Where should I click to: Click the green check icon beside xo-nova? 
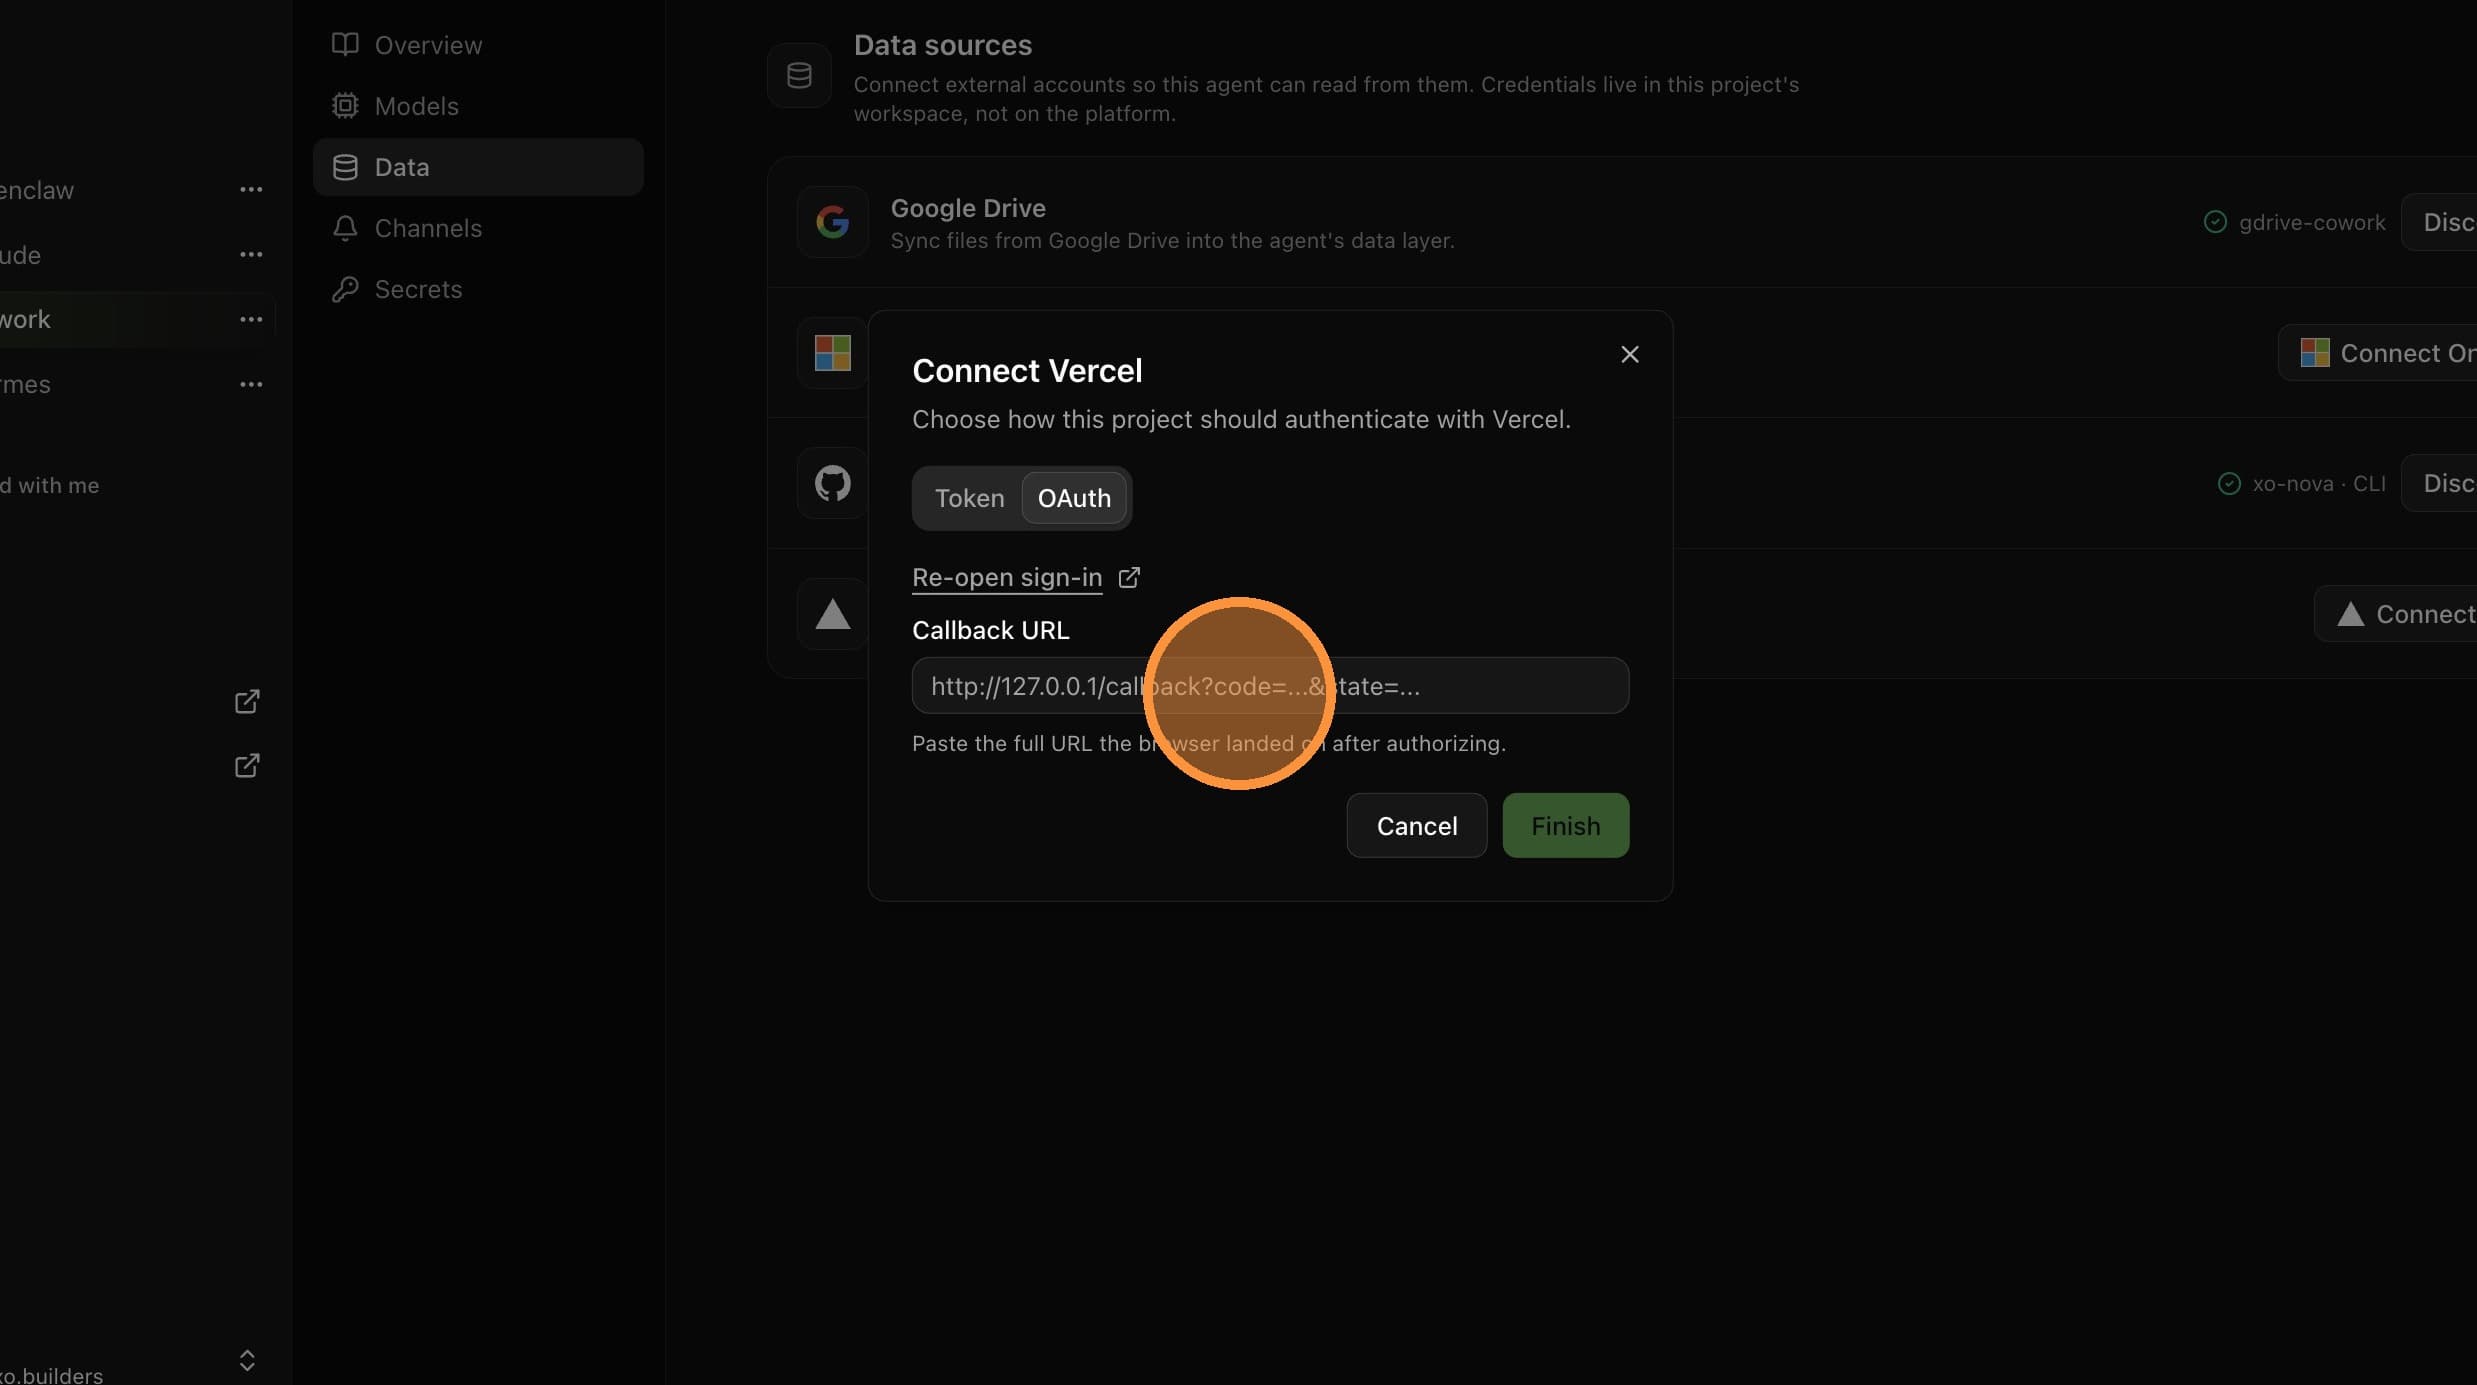pos(2229,483)
